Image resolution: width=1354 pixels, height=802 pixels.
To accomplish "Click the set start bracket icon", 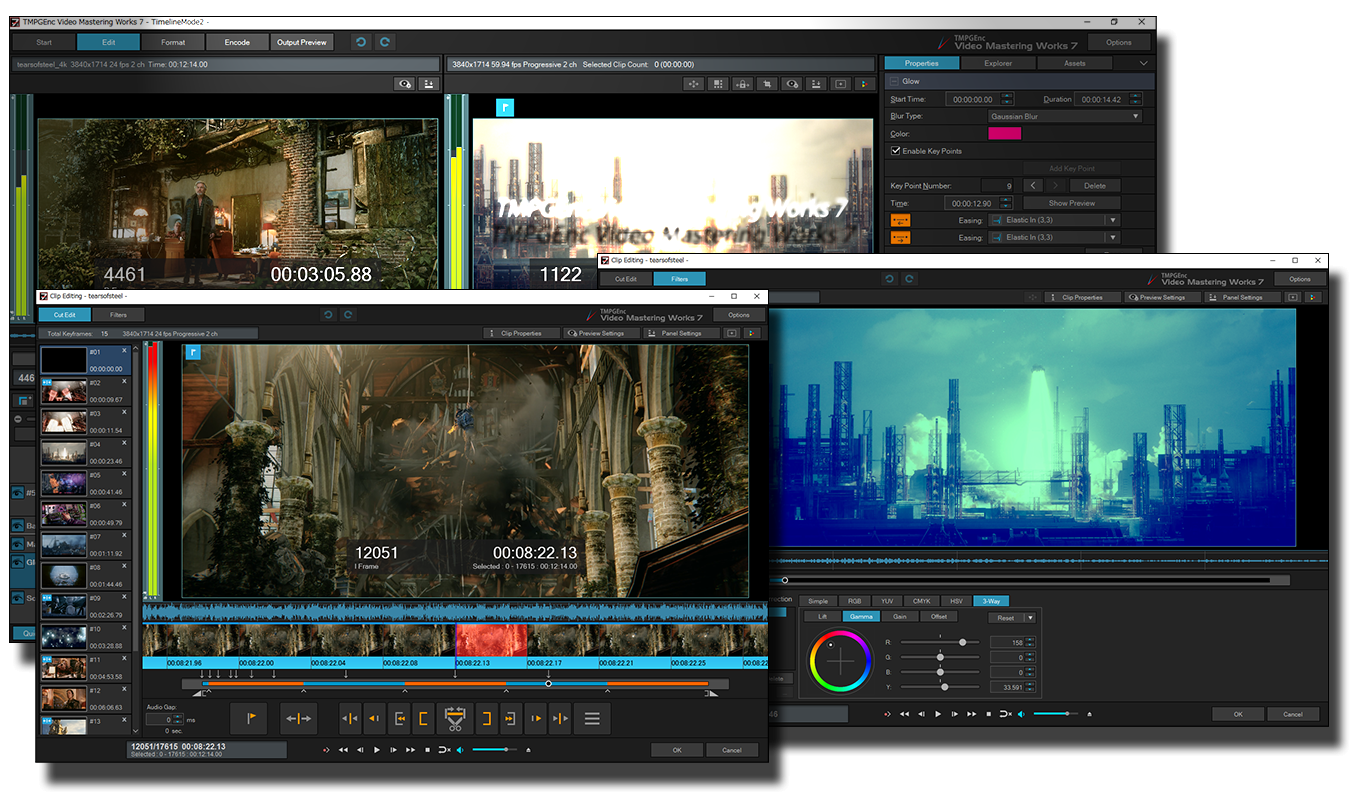I will point(424,718).
